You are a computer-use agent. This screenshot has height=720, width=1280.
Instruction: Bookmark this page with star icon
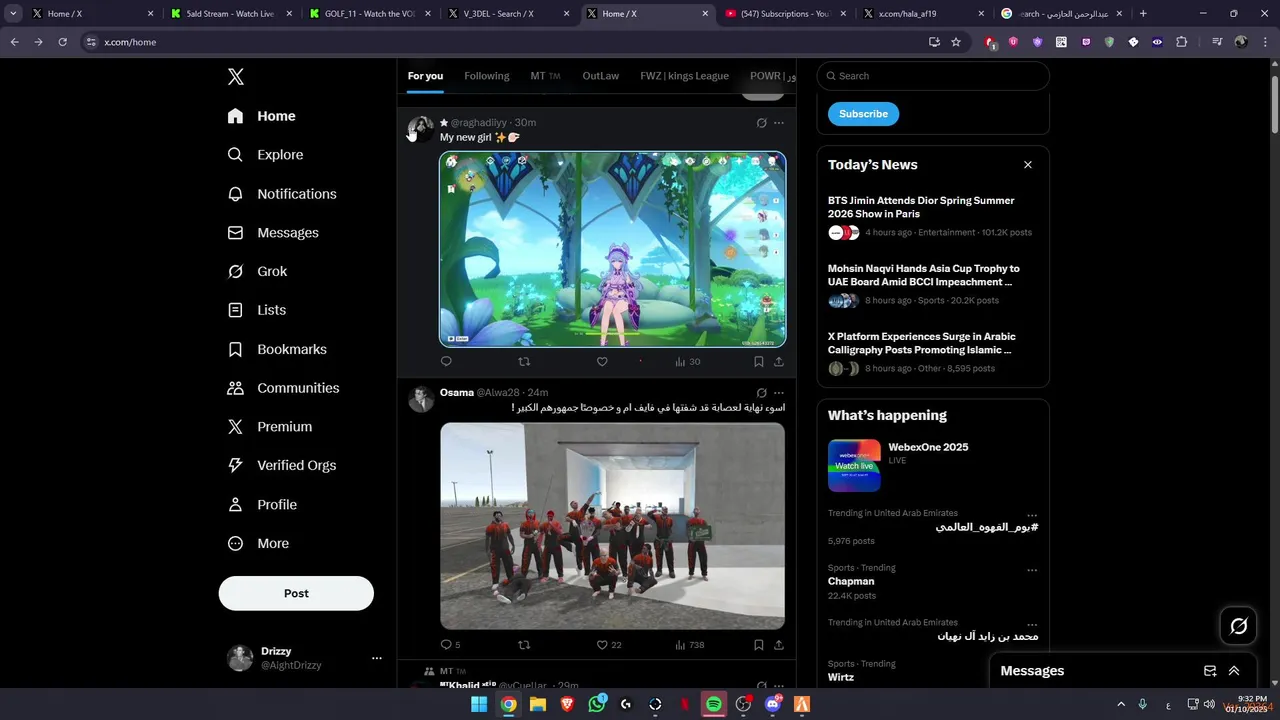[x=956, y=42]
